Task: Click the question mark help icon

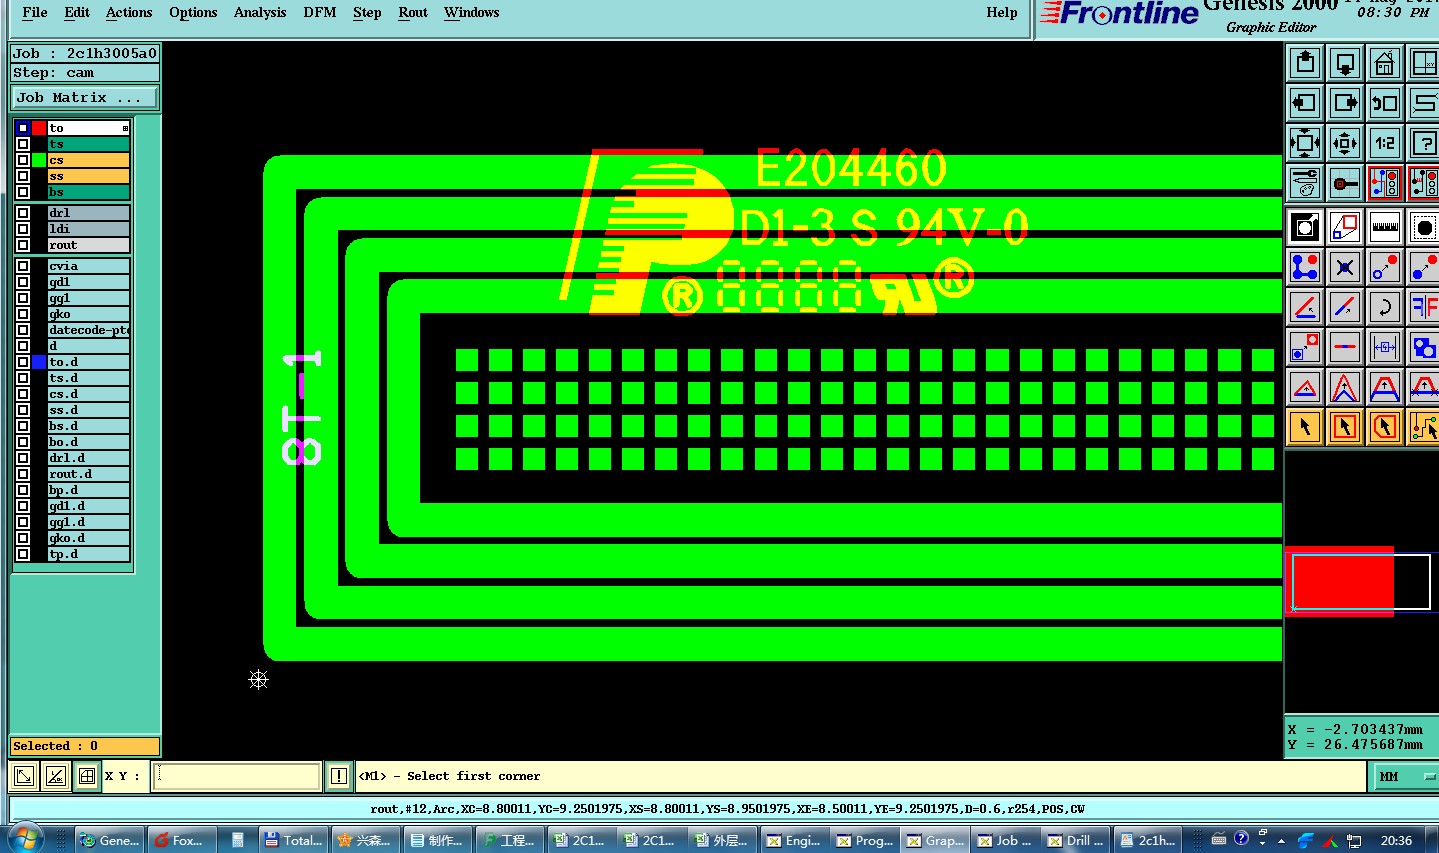Action: tap(1424, 143)
